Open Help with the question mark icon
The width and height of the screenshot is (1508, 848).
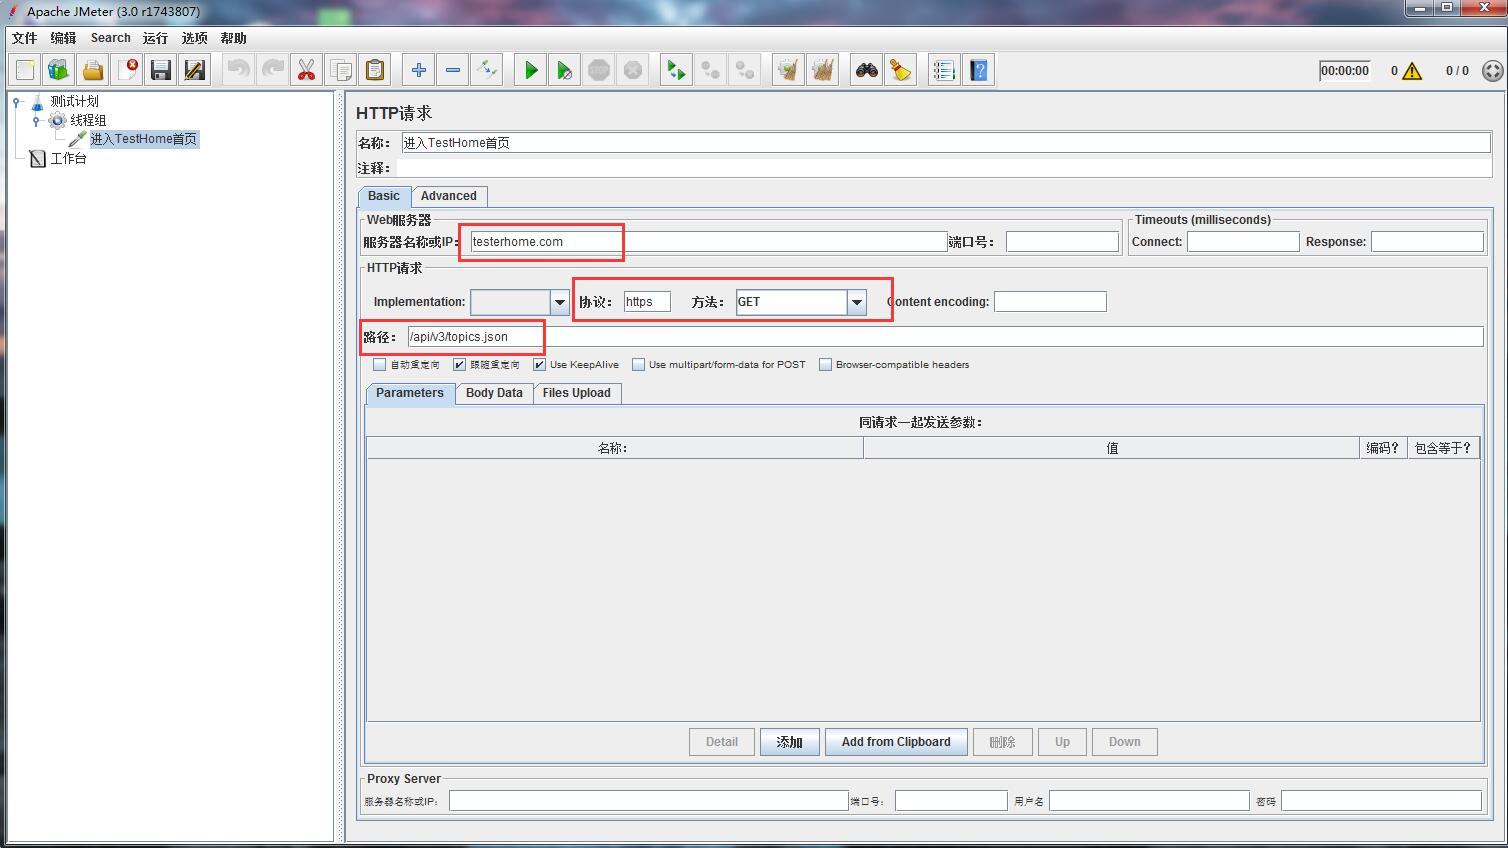[x=979, y=70]
